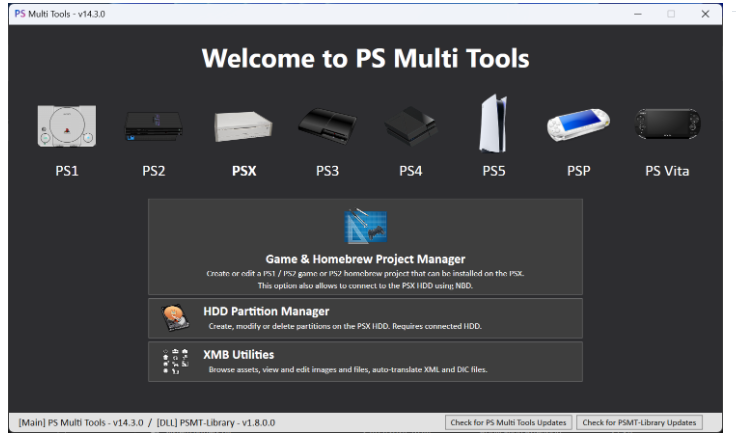Open the PS4 console icon
The width and height of the screenshot is (736, 440).
410,127
